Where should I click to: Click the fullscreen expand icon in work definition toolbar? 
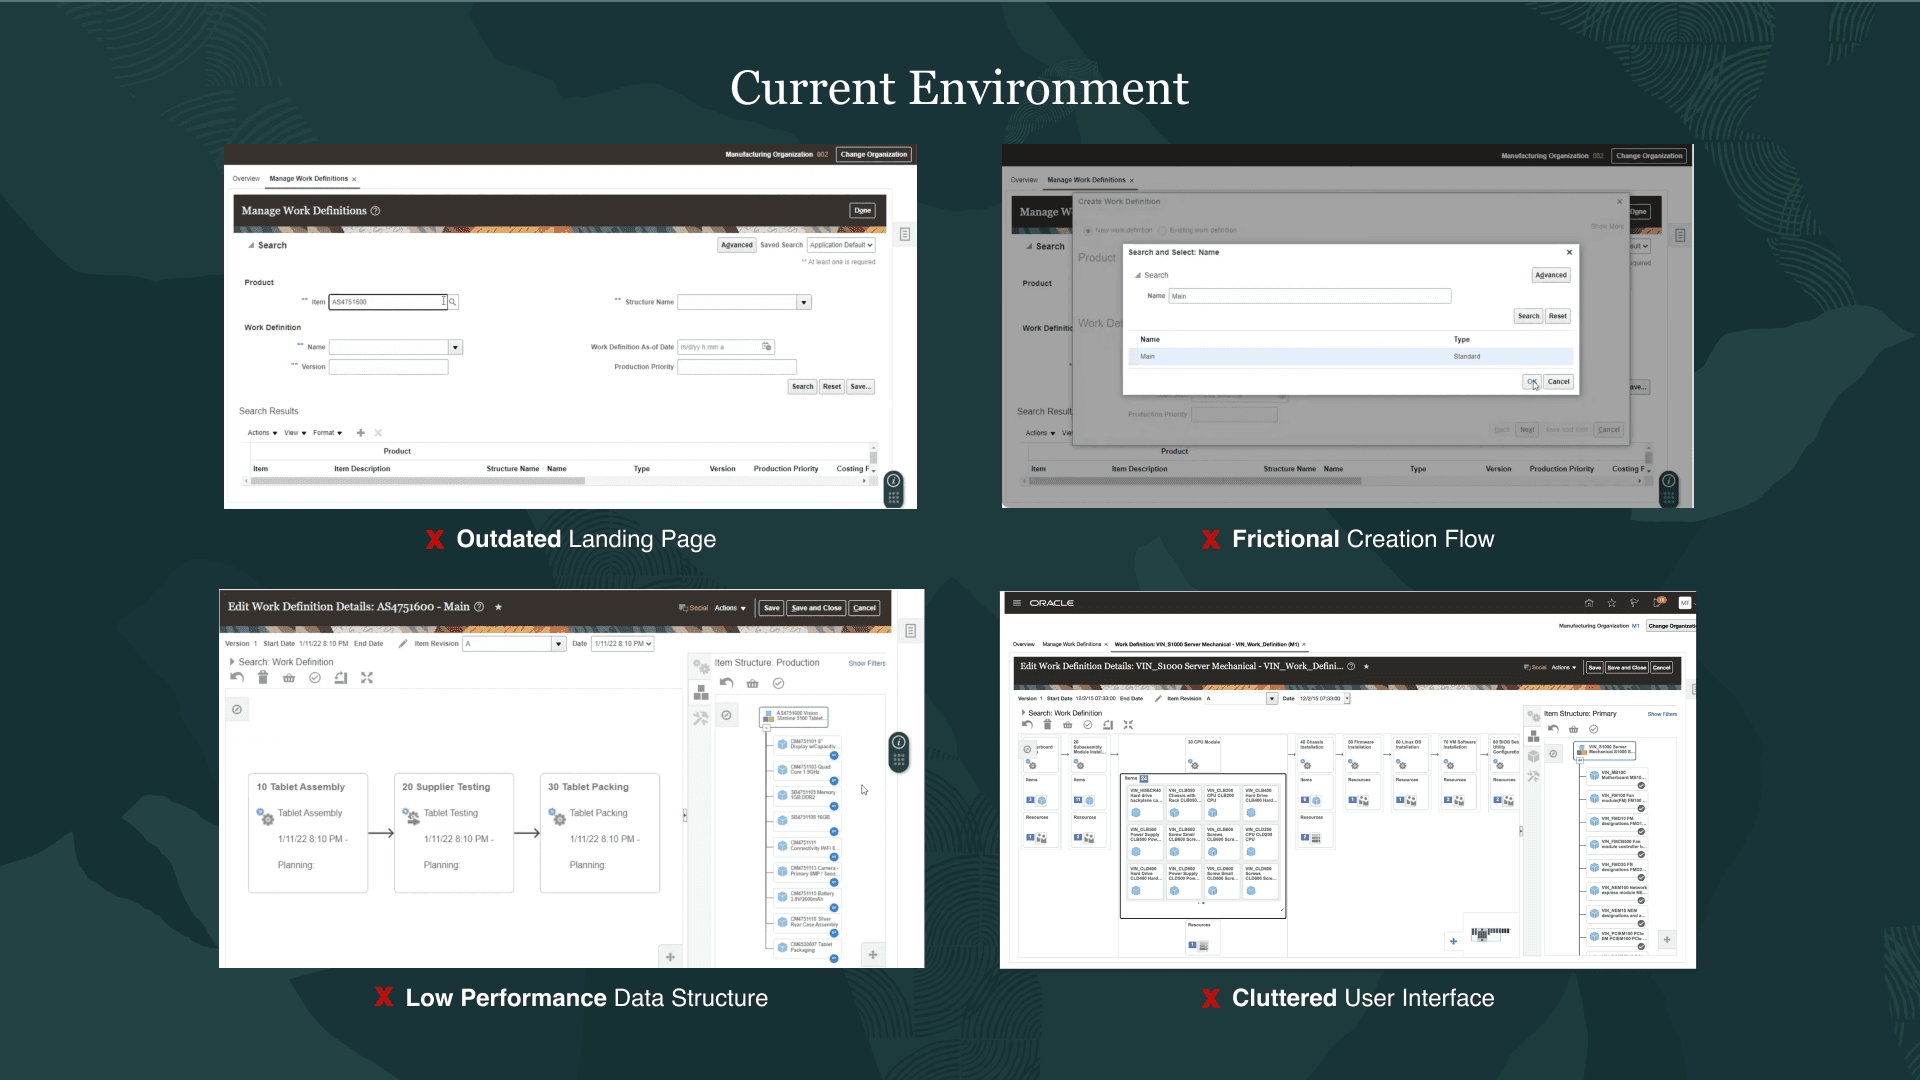[367, 678]
